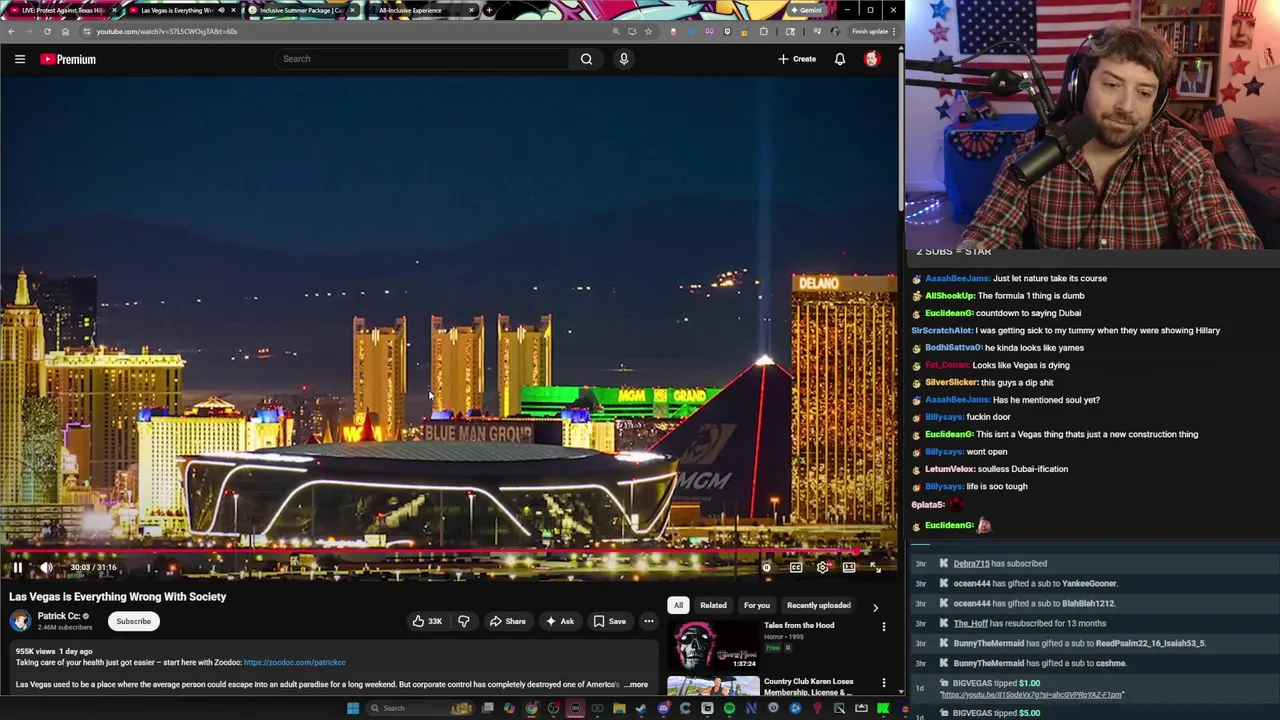Screen dimensions: 1280x720
Task: Seek to the middle of the progress bar
Action: [450, 551]
